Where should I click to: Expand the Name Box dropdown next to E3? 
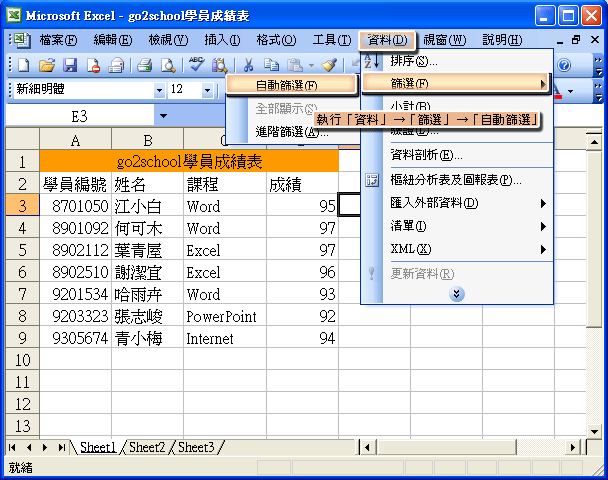[162, 116]
